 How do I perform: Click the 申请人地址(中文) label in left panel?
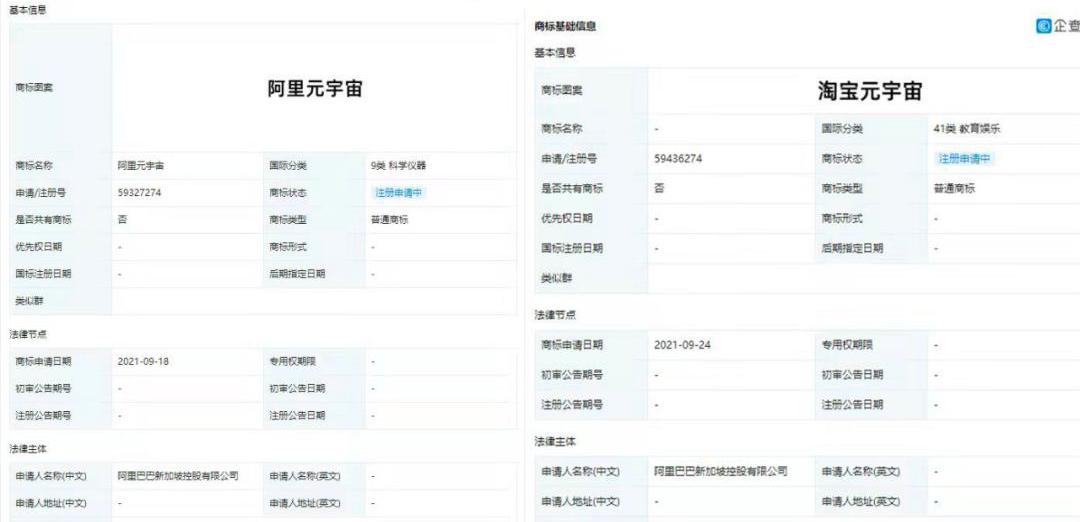click(x=51, y=503)
